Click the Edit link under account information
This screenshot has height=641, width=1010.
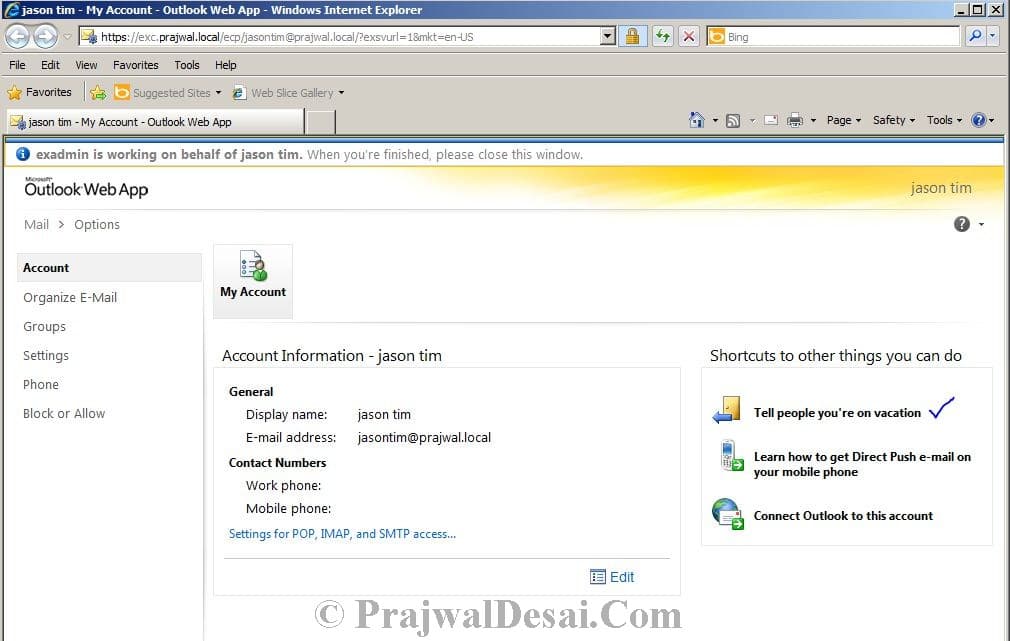point(622,577)
